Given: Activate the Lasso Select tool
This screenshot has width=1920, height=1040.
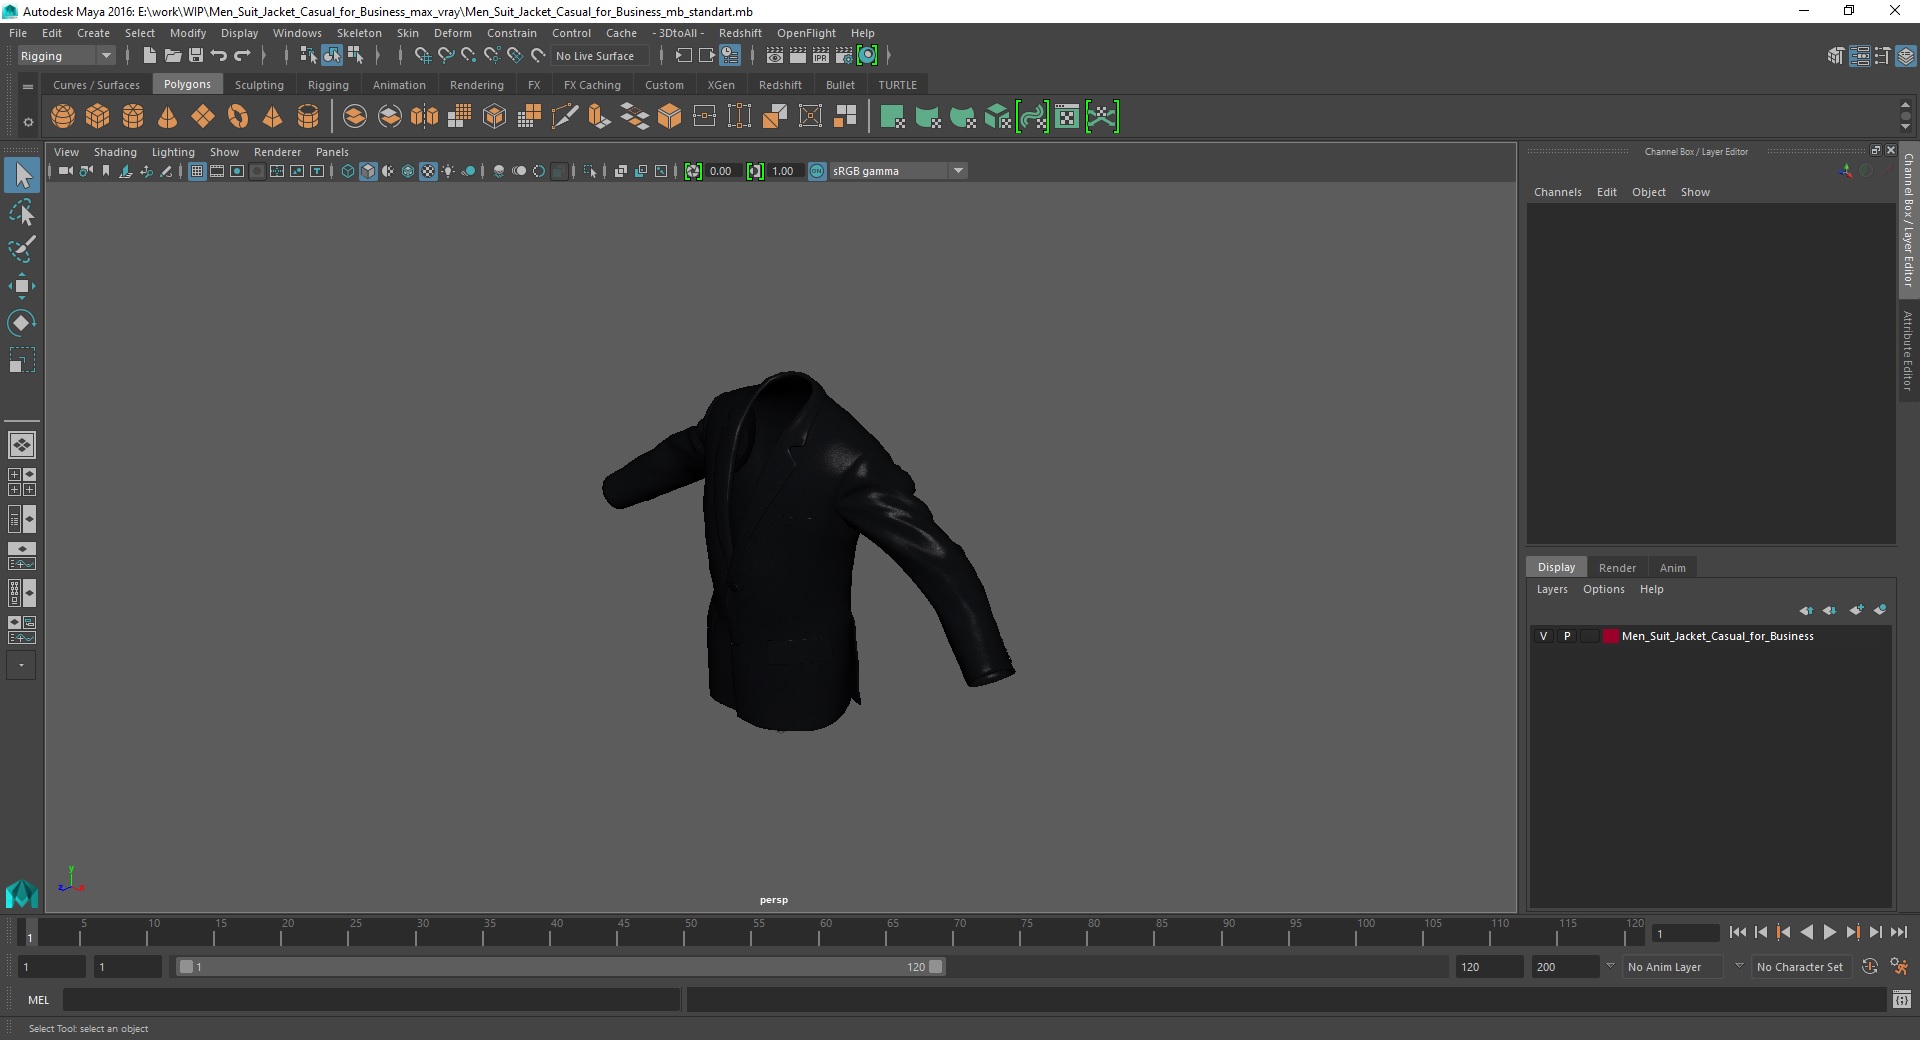Looking at the screenshot, I should 21,213.
